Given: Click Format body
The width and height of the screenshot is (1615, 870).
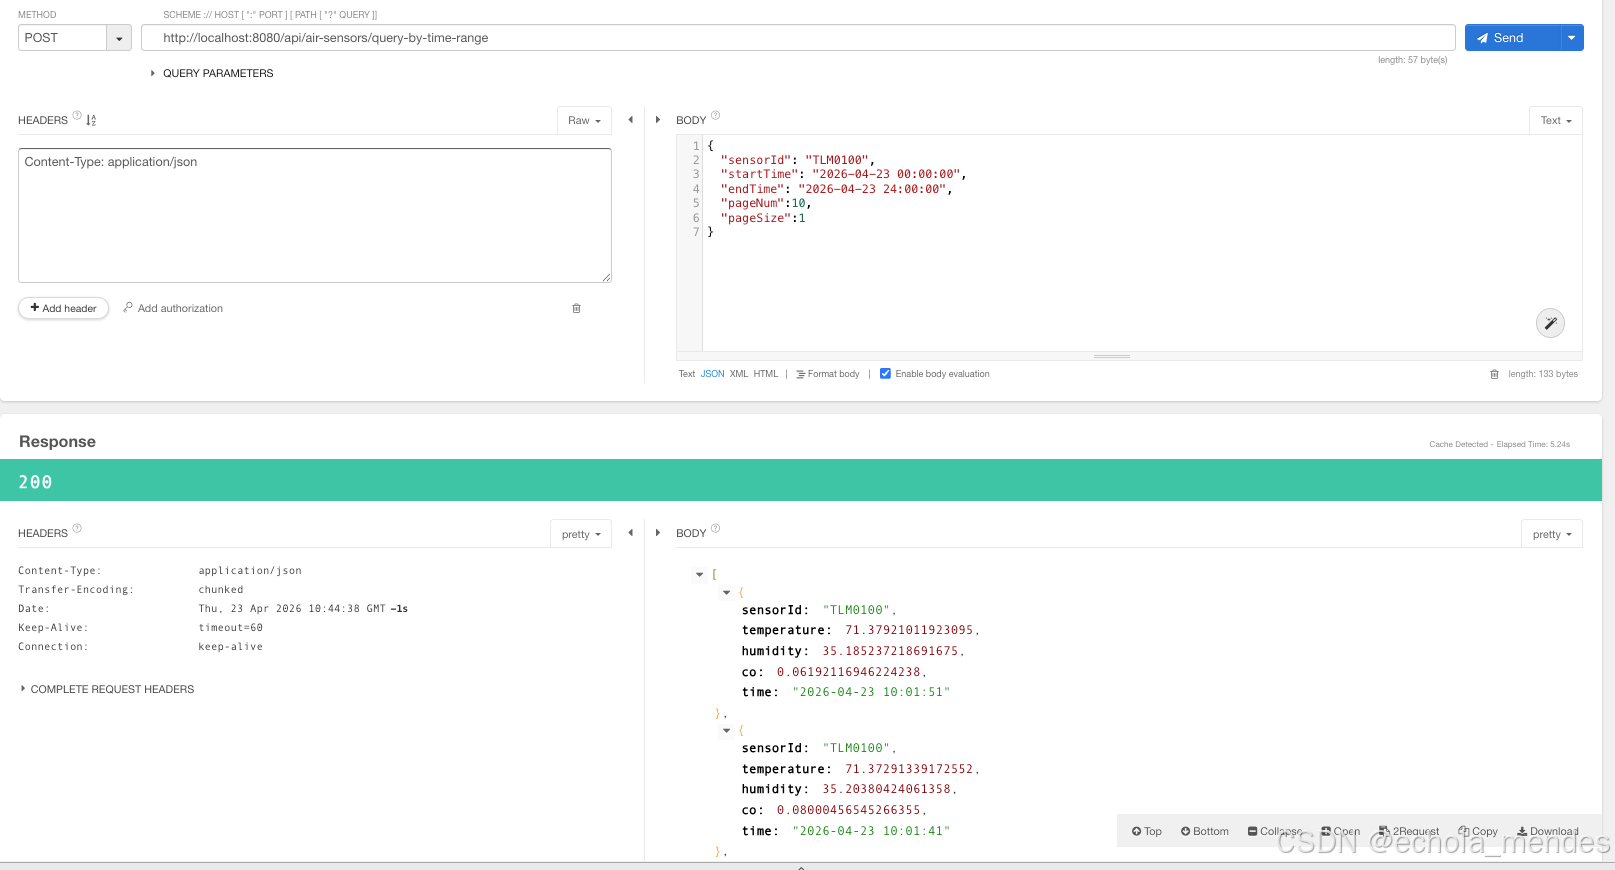Looking at the screenshot, I should click(828, 374).
